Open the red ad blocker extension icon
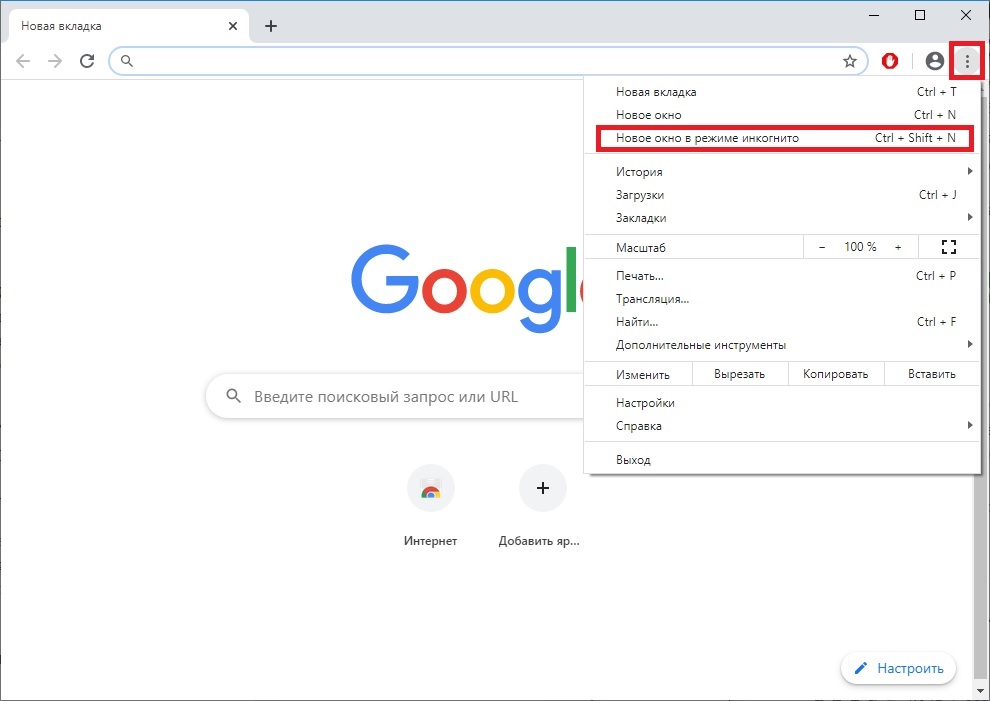Screen dimensions: 990x701 (890, 61)
